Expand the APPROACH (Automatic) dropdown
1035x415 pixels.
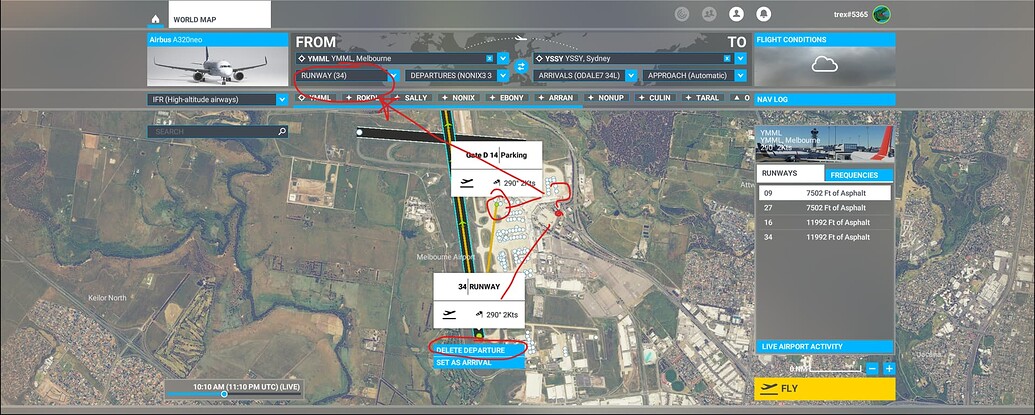click(740, 75)
